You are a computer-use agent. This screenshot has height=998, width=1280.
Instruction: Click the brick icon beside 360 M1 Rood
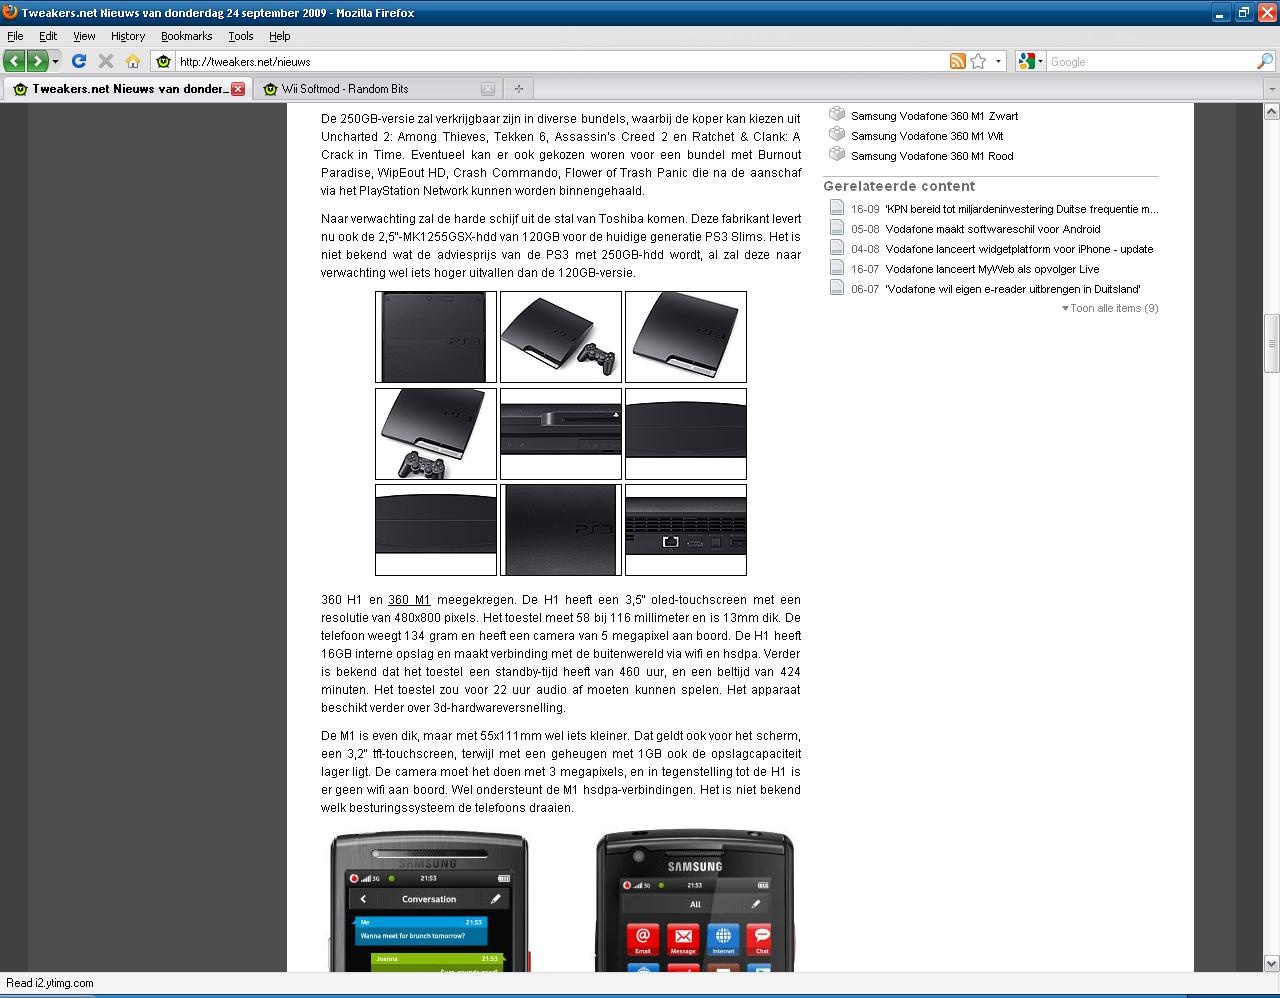[x=837, y=154]
